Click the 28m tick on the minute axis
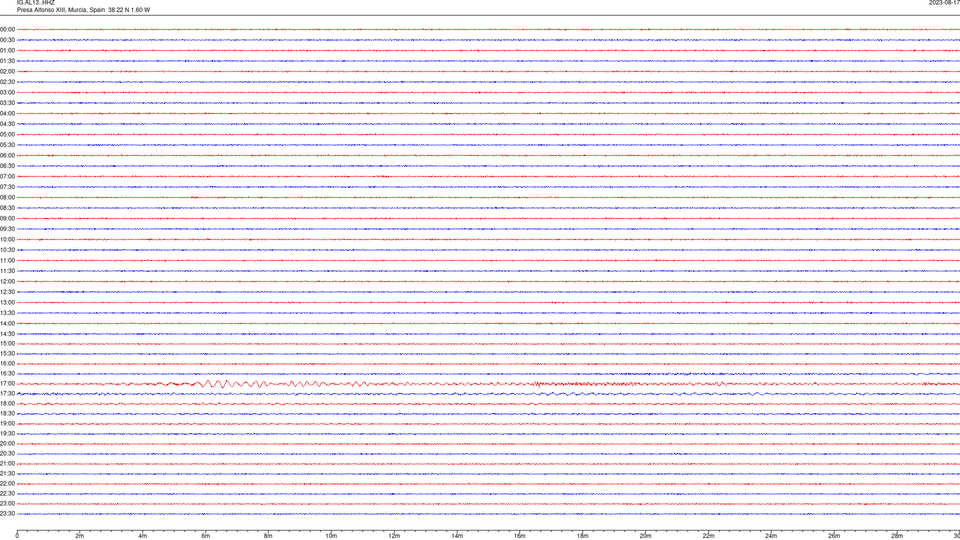 click(x=897, y=536)
